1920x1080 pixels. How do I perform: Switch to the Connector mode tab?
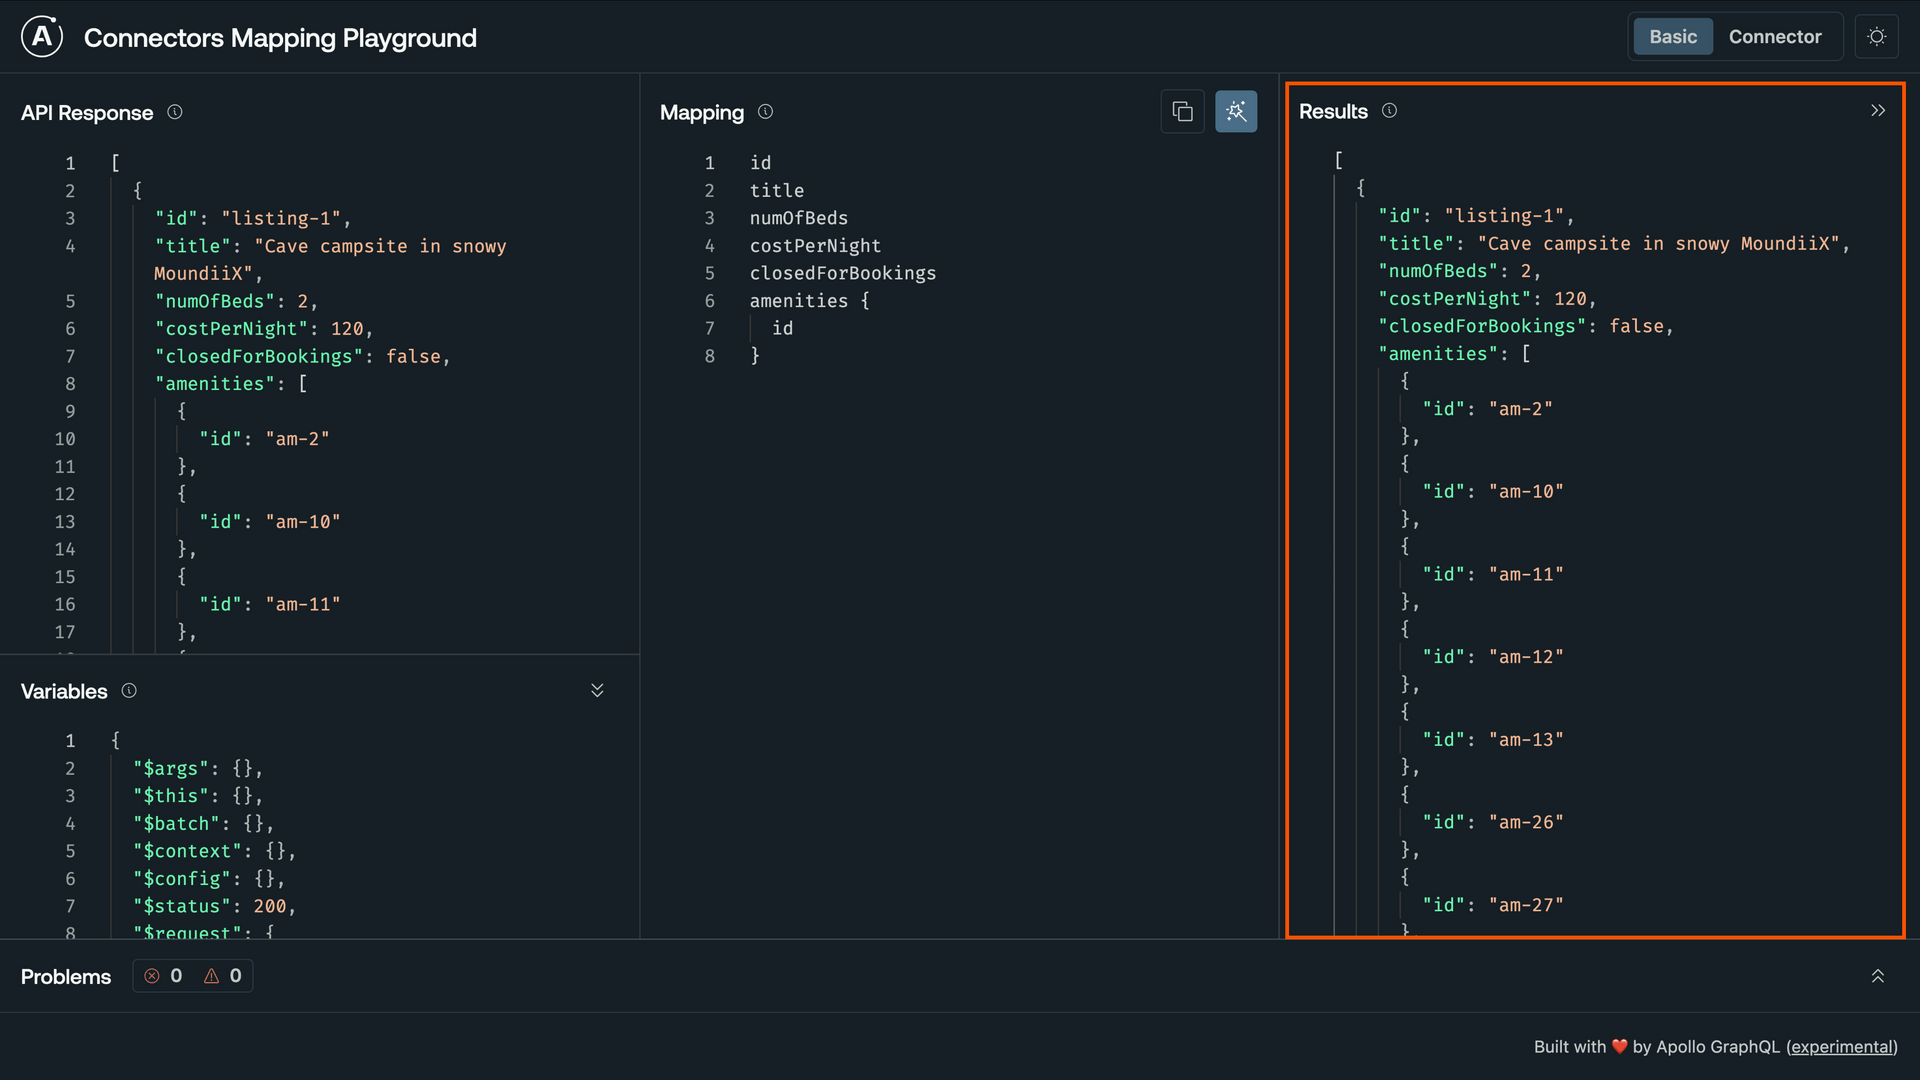[x=1775, y=36]
